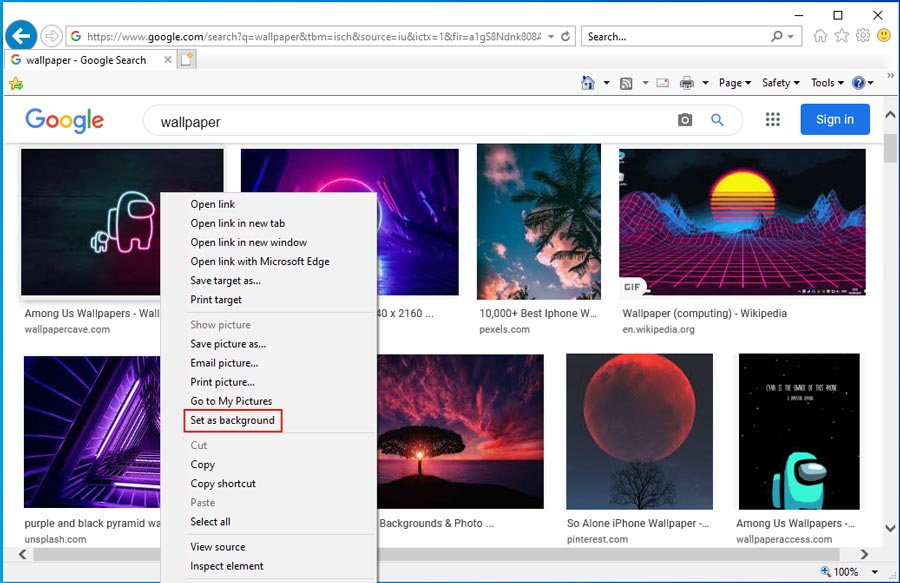
Task: Click the Read mail icon
Action: pyautogui.click(x=662, y=83)
